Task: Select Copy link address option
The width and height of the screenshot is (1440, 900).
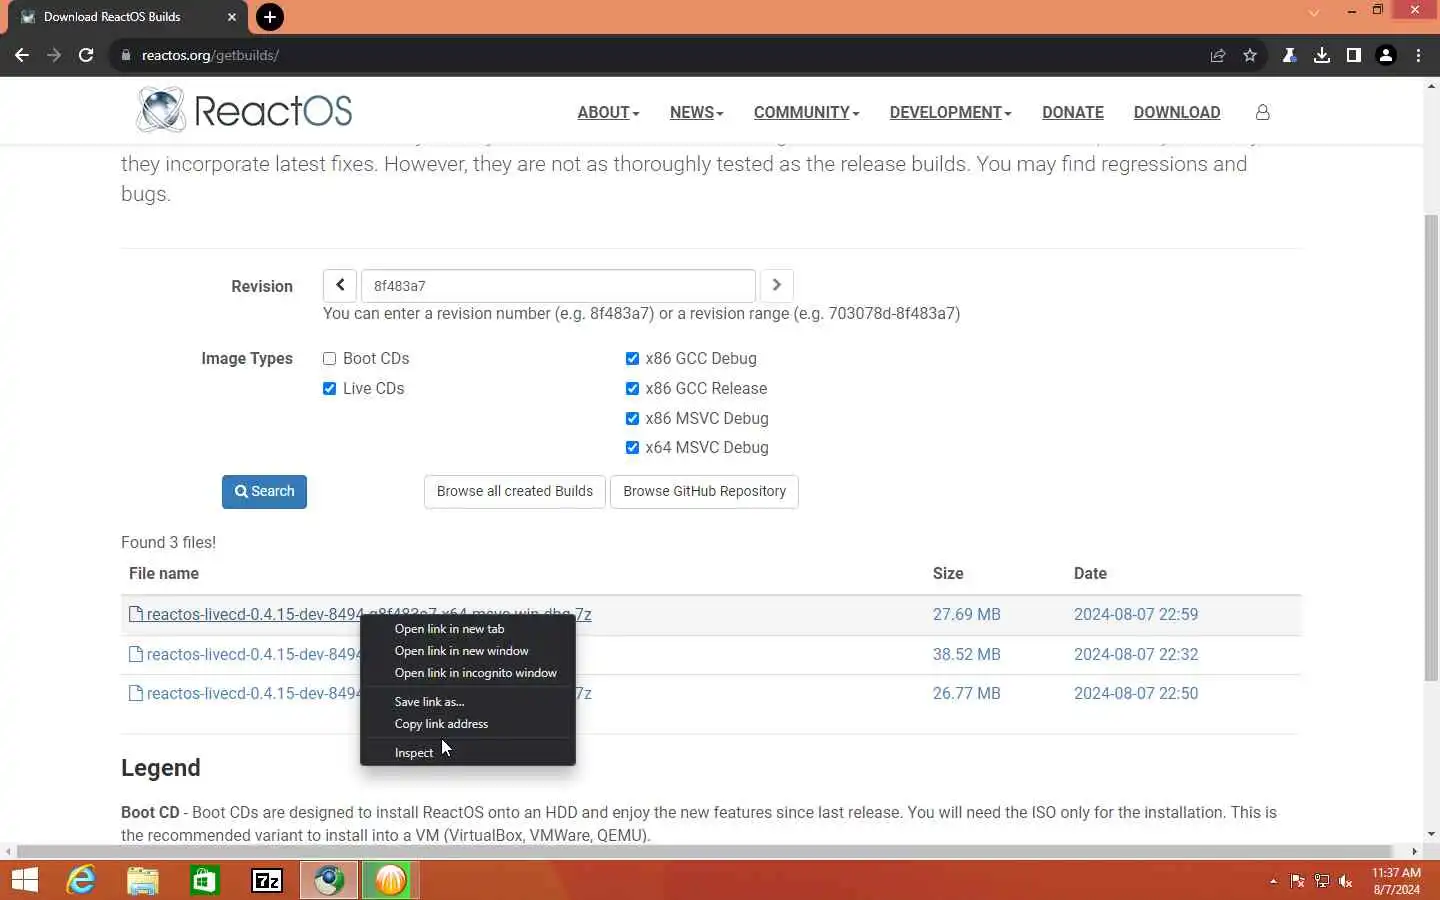Action: point(468,724)
